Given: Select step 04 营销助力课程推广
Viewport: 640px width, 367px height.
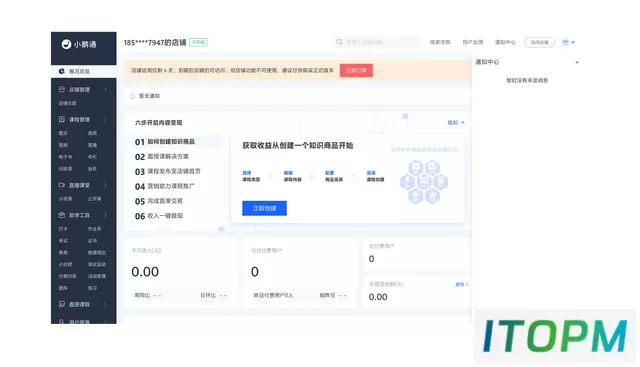Looking at the screenshot, I should point(164,186).
